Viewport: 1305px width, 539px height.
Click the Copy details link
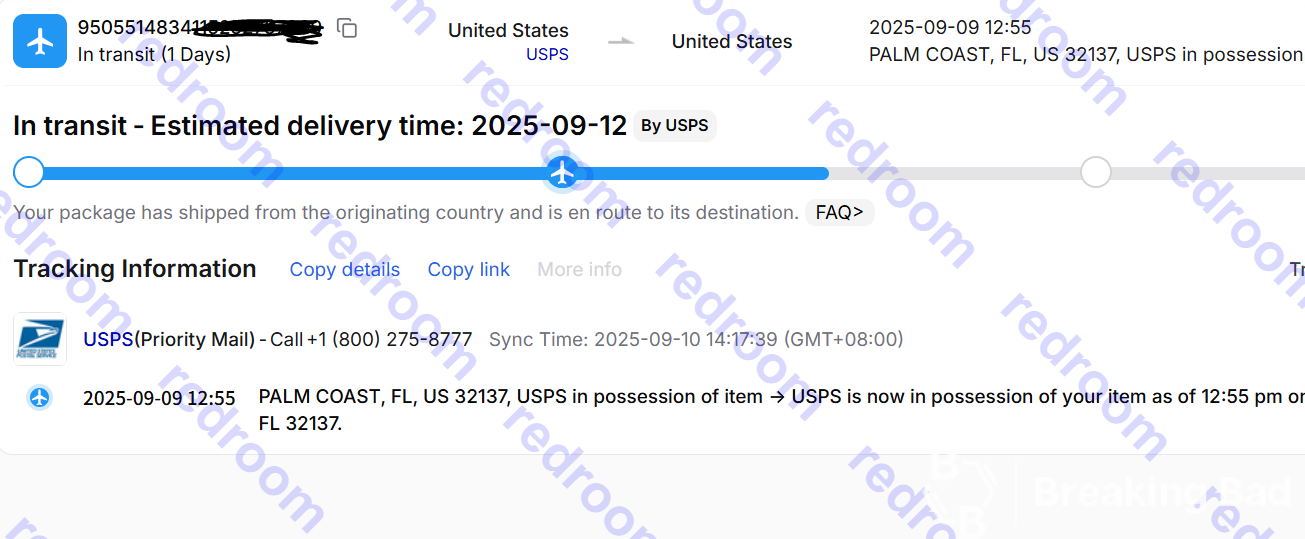tap(344, 270)
